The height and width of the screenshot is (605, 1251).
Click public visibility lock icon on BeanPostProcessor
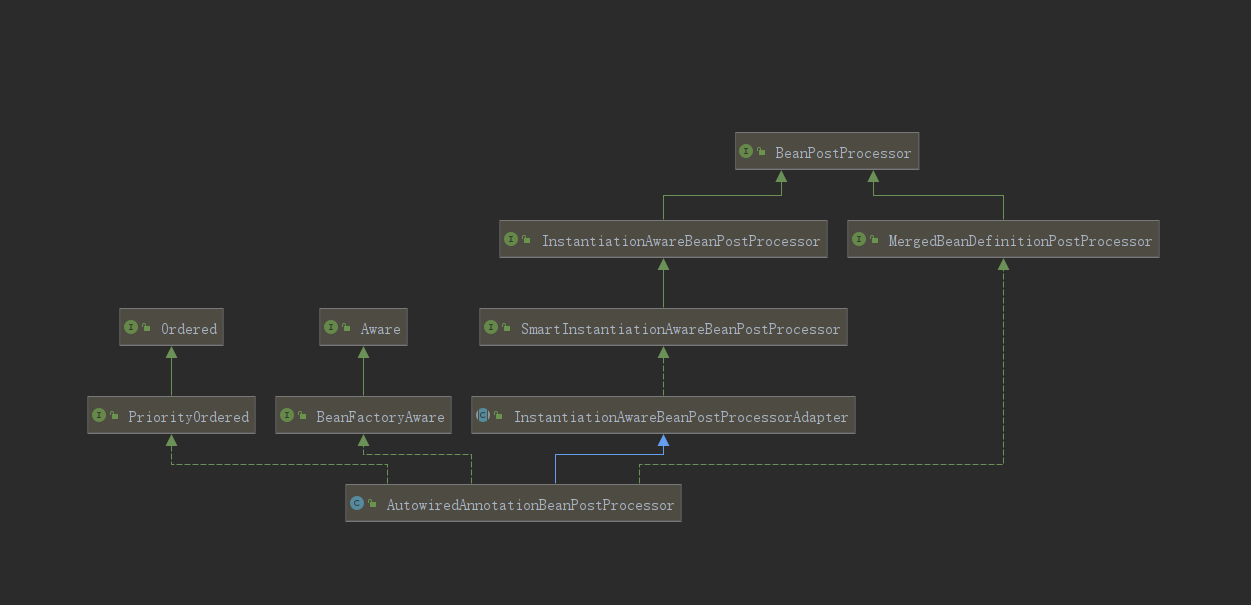tap(762, 153)
